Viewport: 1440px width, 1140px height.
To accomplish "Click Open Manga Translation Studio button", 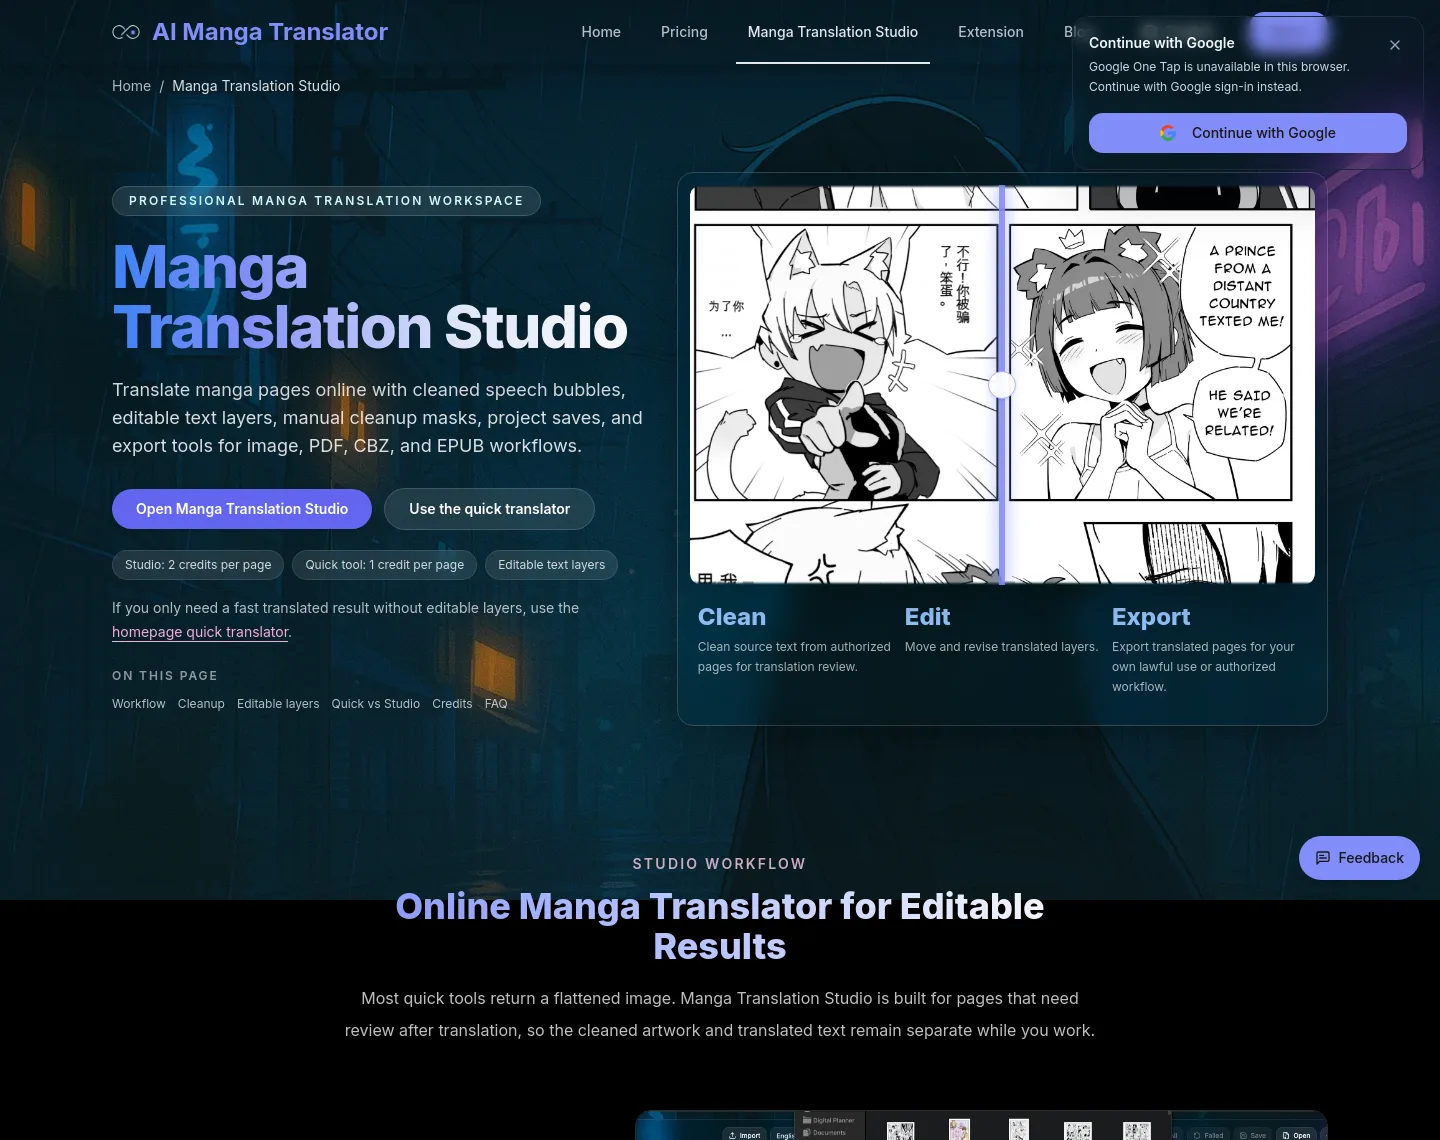I will 242,509.
